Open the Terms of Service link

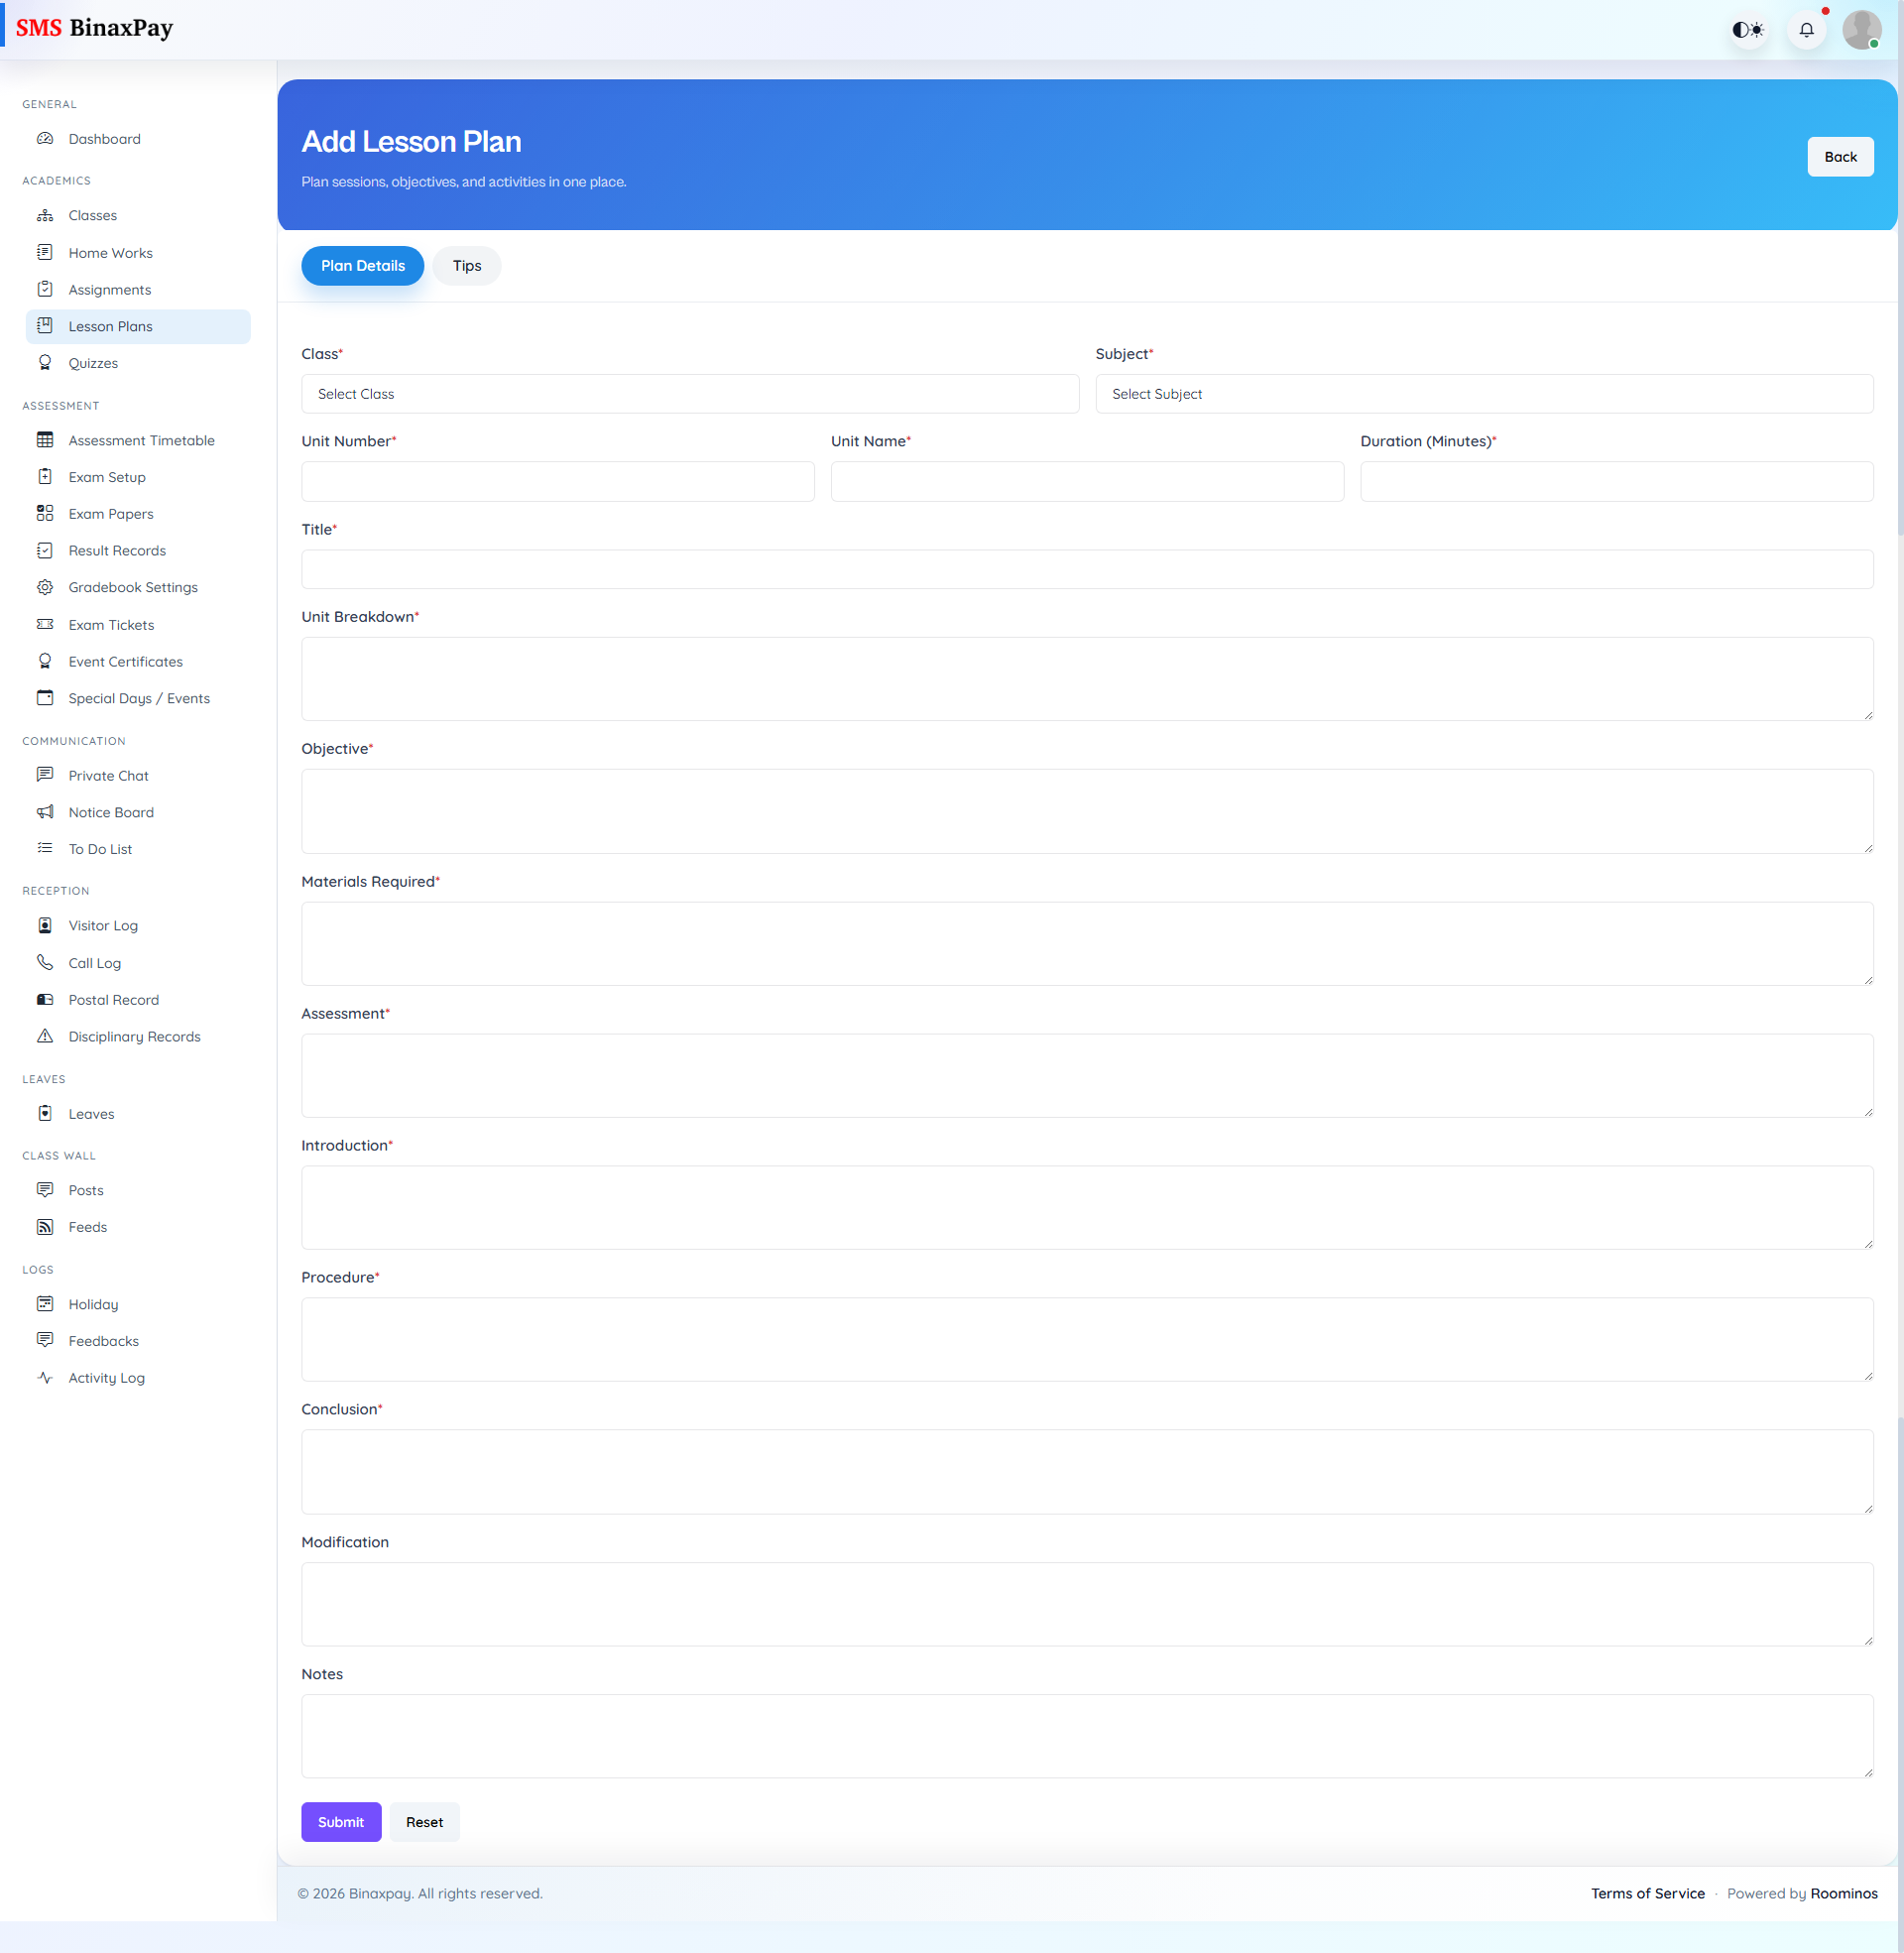pyautogui.click(x=1648, y=1892)
